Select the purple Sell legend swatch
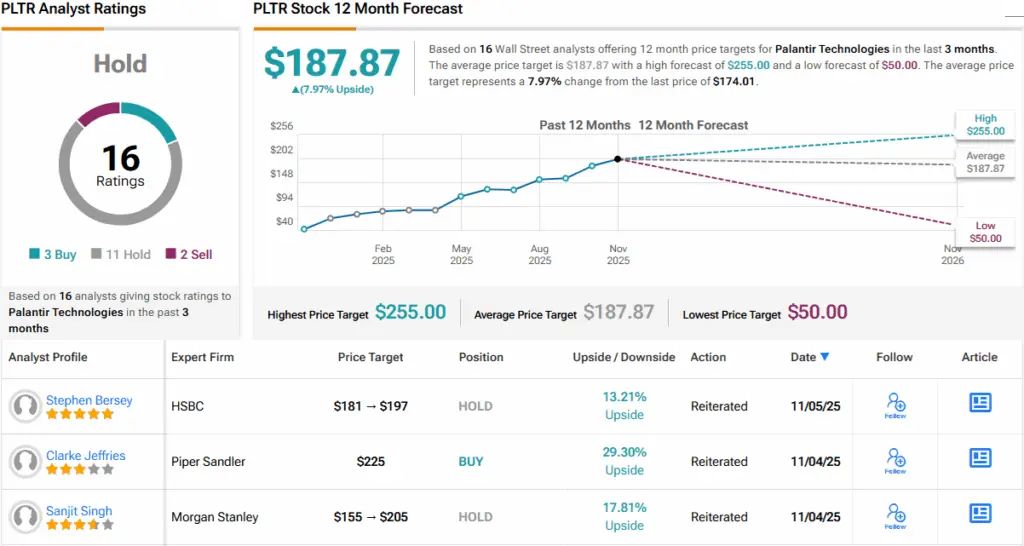The image size is (1024, 546). pos(172,254)
